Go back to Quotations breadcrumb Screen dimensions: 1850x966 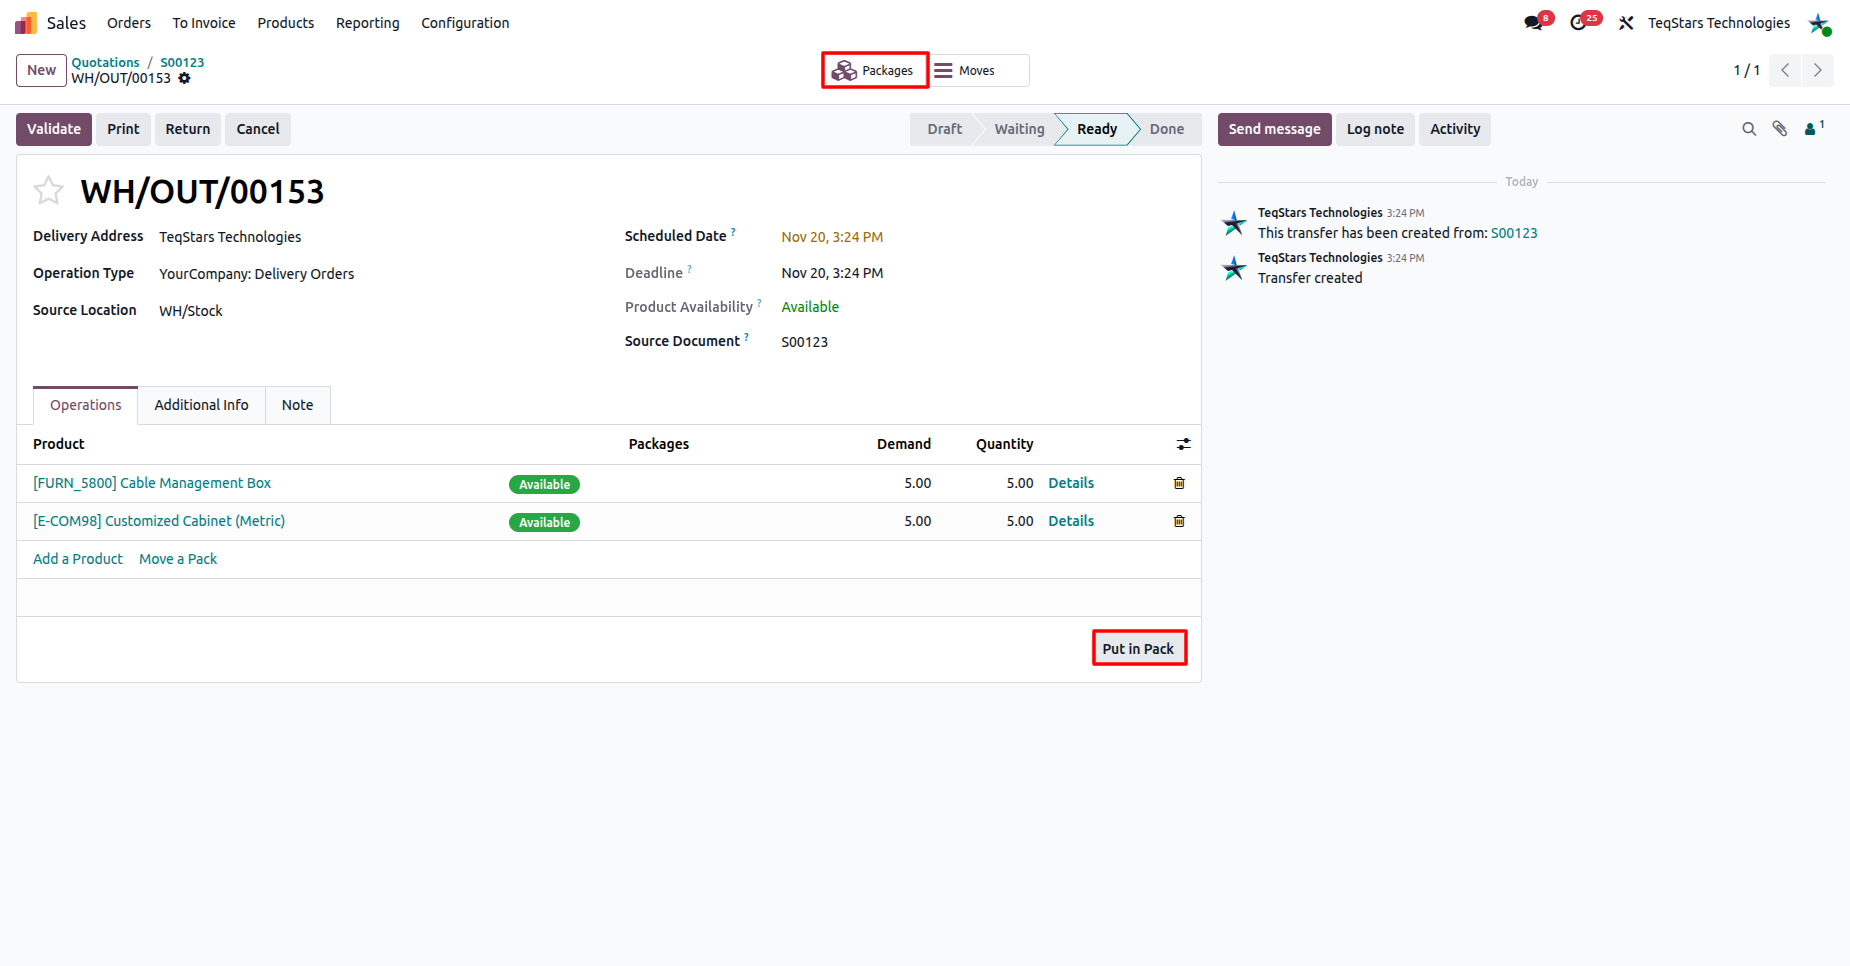[105, 62]
